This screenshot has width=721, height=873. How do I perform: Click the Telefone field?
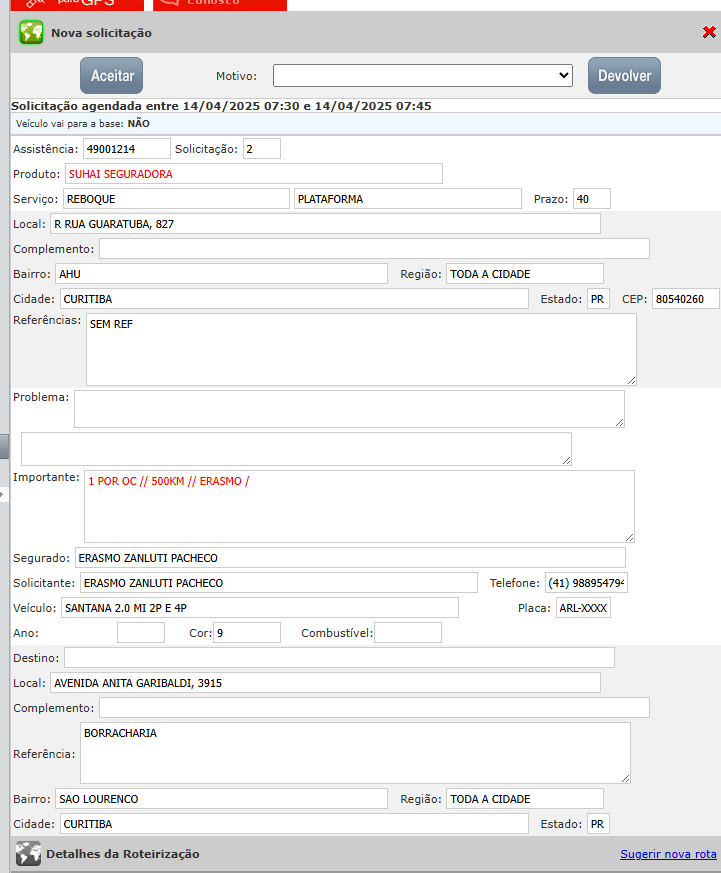585,583
